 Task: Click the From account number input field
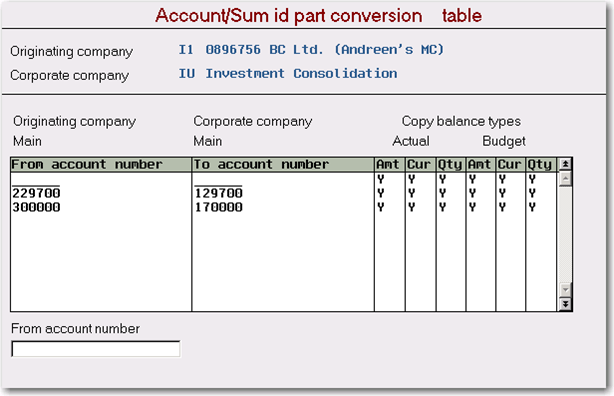click(96, 349)
